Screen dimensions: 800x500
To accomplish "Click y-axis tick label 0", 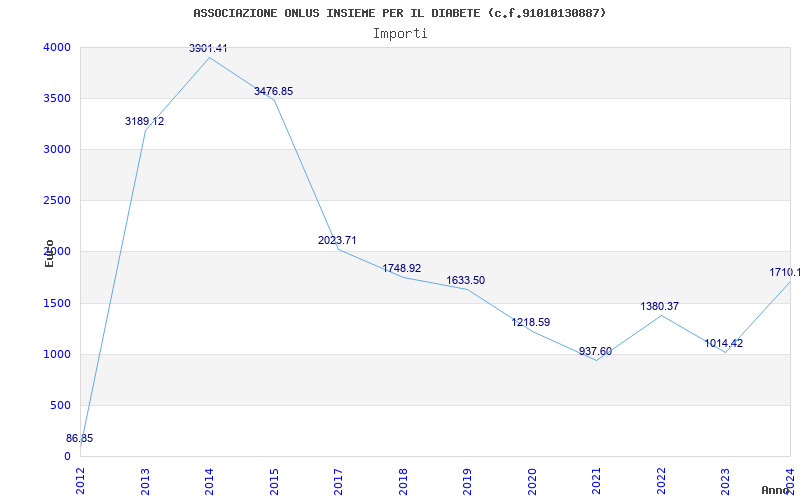I will pos(67,457).
